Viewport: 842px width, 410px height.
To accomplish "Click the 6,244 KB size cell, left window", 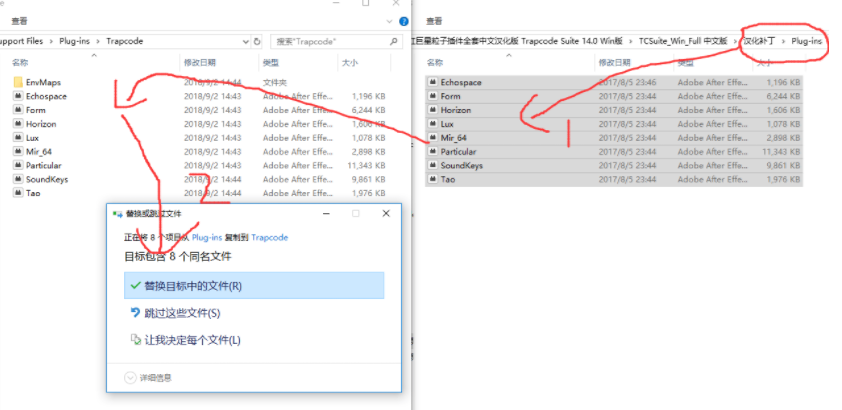I will tap(368, 110).
